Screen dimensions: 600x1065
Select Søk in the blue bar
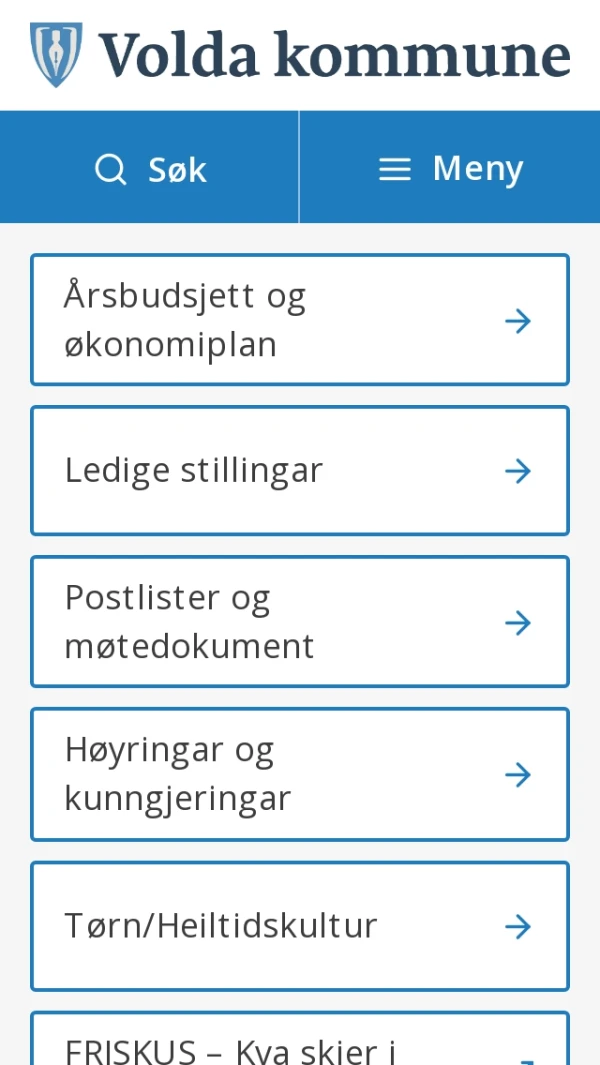(150, 168)
